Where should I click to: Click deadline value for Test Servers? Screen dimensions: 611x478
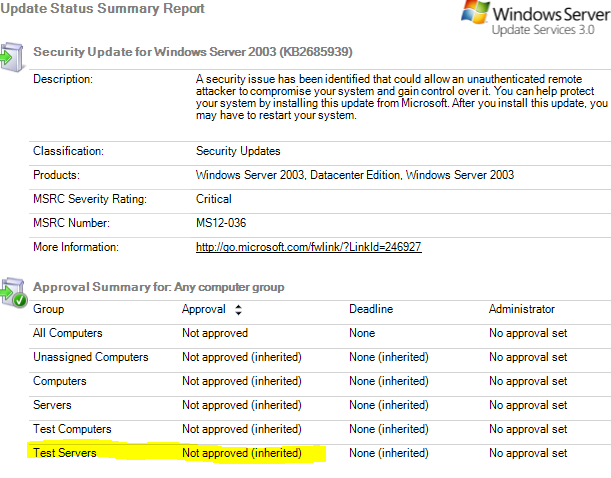coord(389,453)
